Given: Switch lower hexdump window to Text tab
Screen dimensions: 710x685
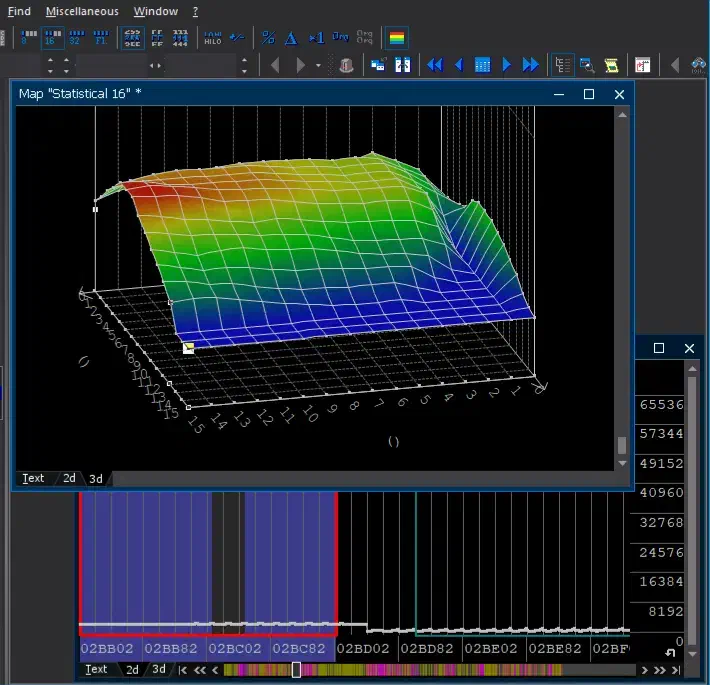Looking at the screenshot, I should pos(96,669).
